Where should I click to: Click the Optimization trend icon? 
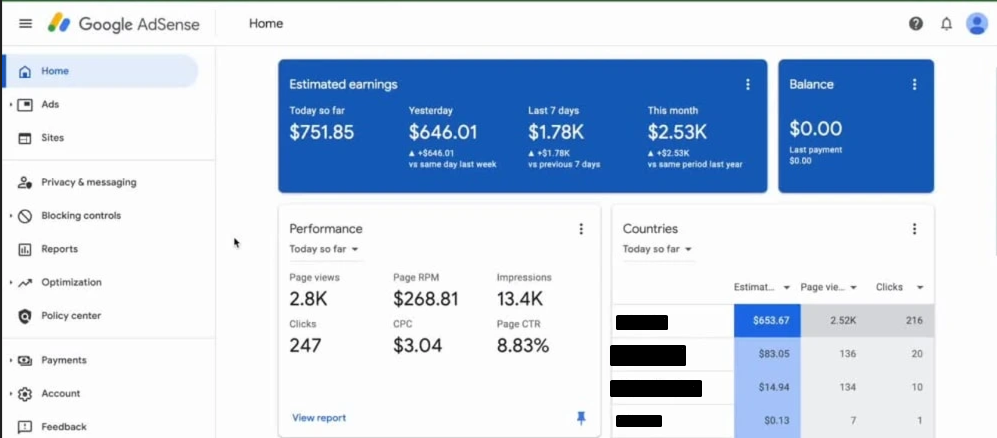tap(25, 283)
